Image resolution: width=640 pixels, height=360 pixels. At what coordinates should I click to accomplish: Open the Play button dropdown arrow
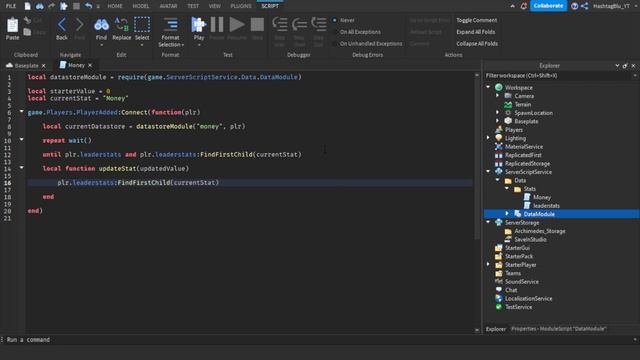(x=199, y=44)
